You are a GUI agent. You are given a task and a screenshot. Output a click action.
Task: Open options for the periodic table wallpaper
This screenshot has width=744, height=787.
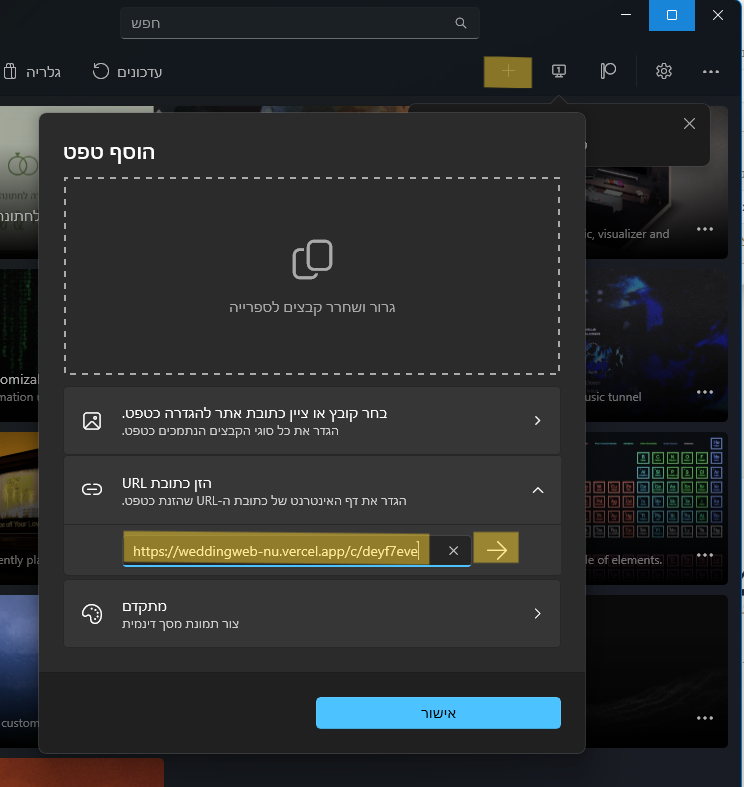pos(705,555)
